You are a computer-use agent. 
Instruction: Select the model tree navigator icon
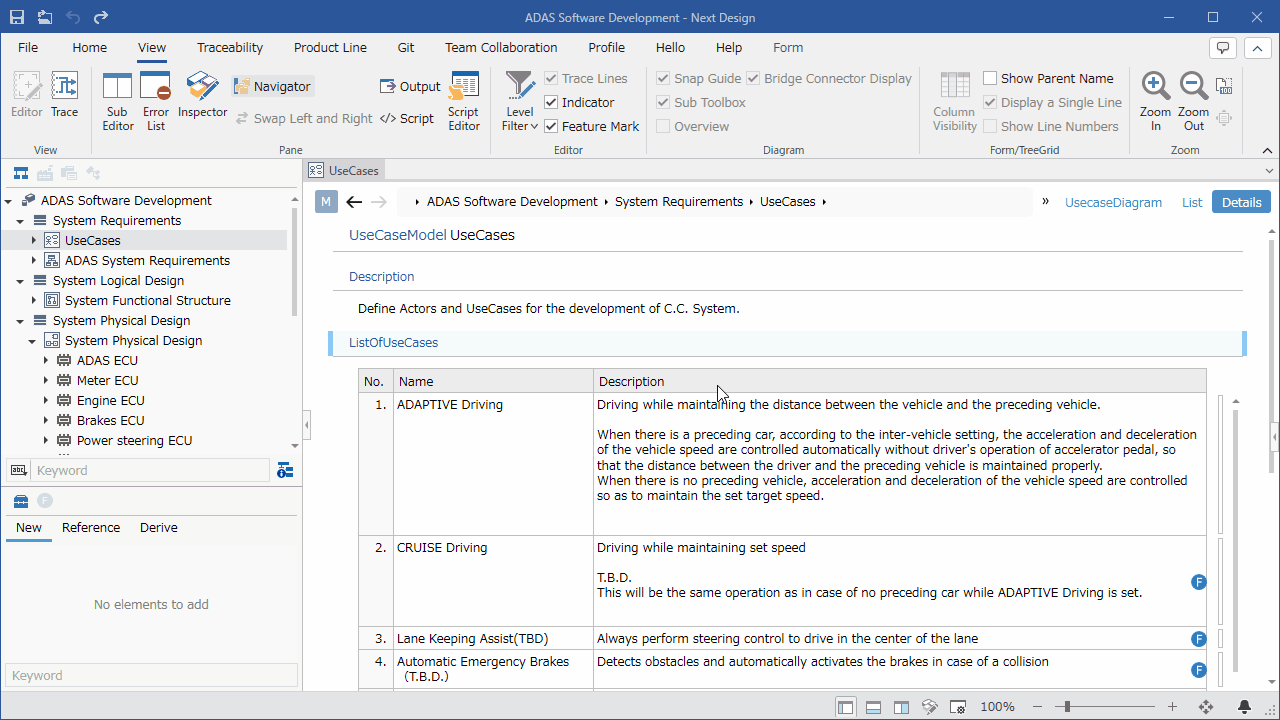(21, 173)
